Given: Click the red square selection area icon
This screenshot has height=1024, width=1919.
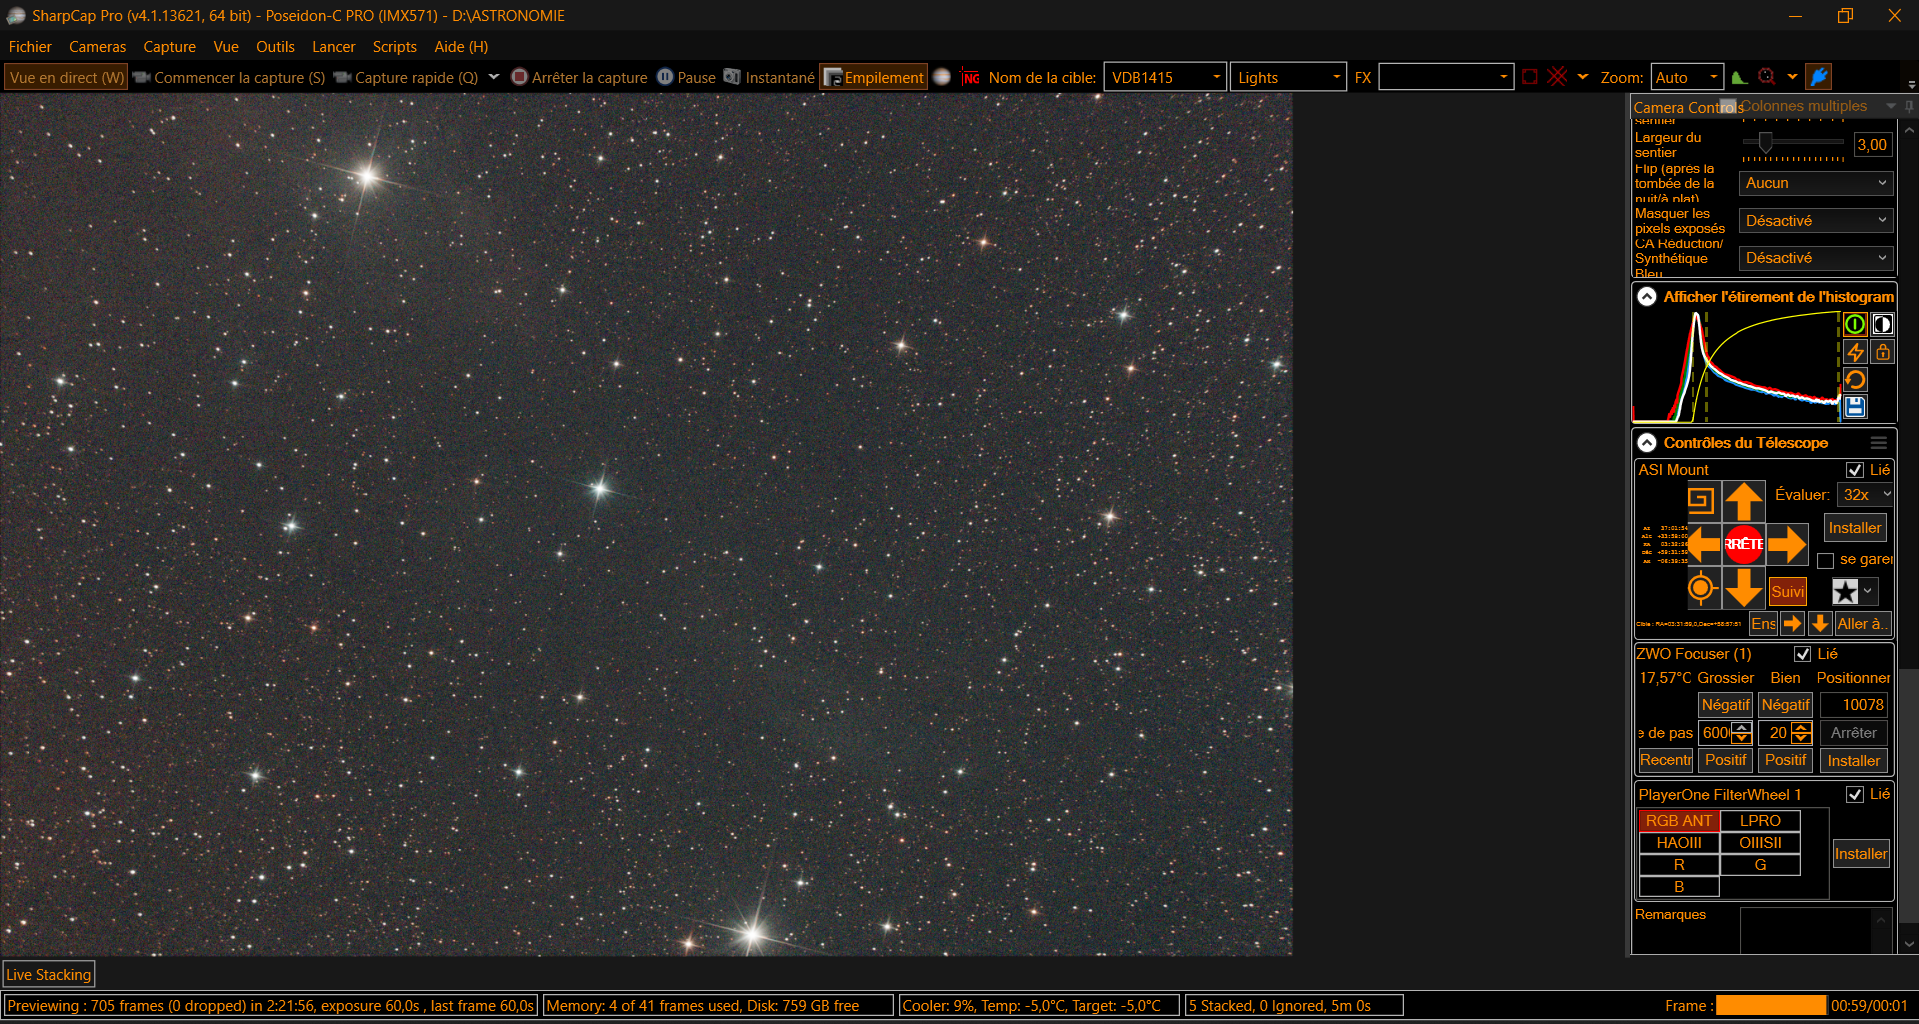Looking at the screenshot, I should coord(1530,77).
